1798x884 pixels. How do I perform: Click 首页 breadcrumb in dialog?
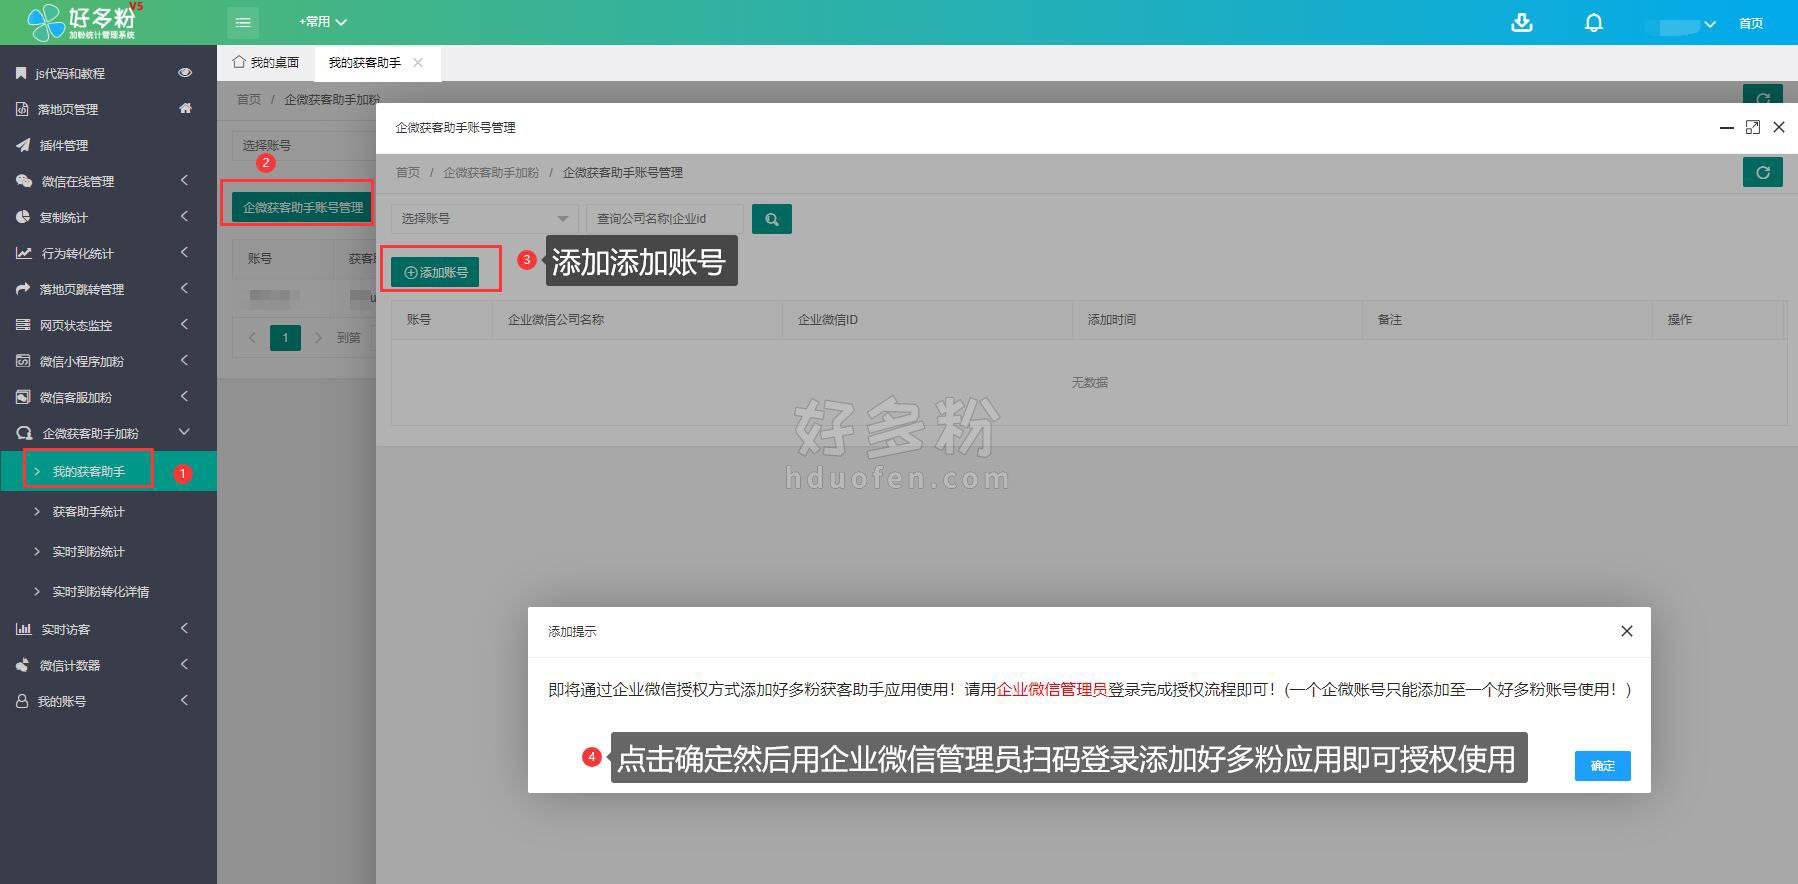click(x=408, y=173)
